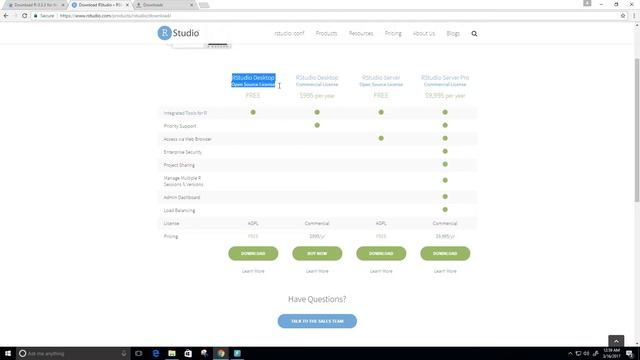The width and height of the screenshot is (640, 360).
Task: Open the rstudio::conf menu item
Action: tap(289, 33)
